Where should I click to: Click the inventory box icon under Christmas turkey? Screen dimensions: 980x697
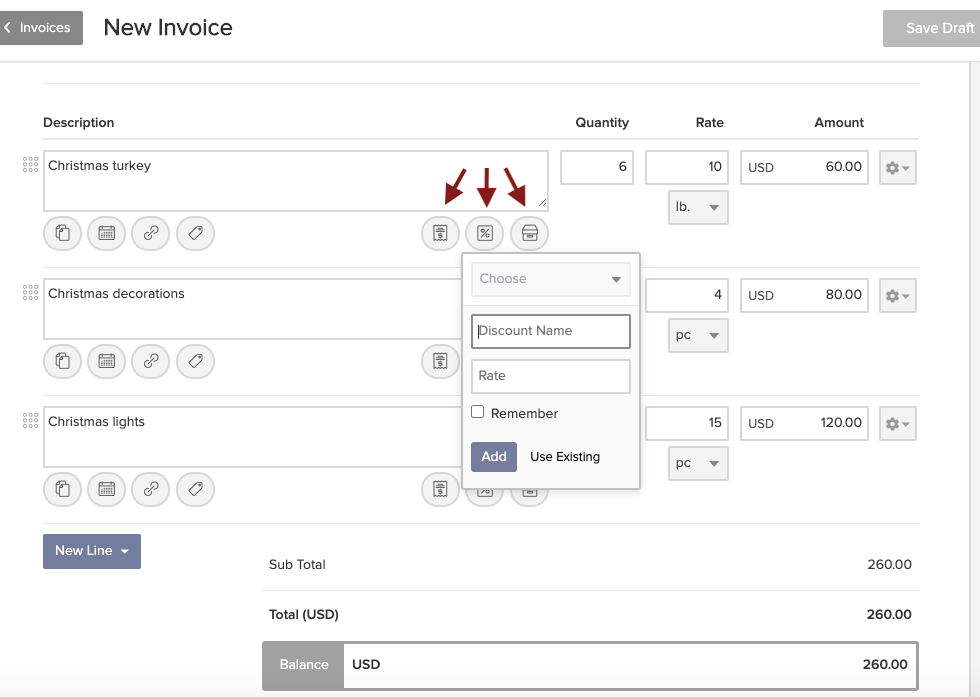529,233
